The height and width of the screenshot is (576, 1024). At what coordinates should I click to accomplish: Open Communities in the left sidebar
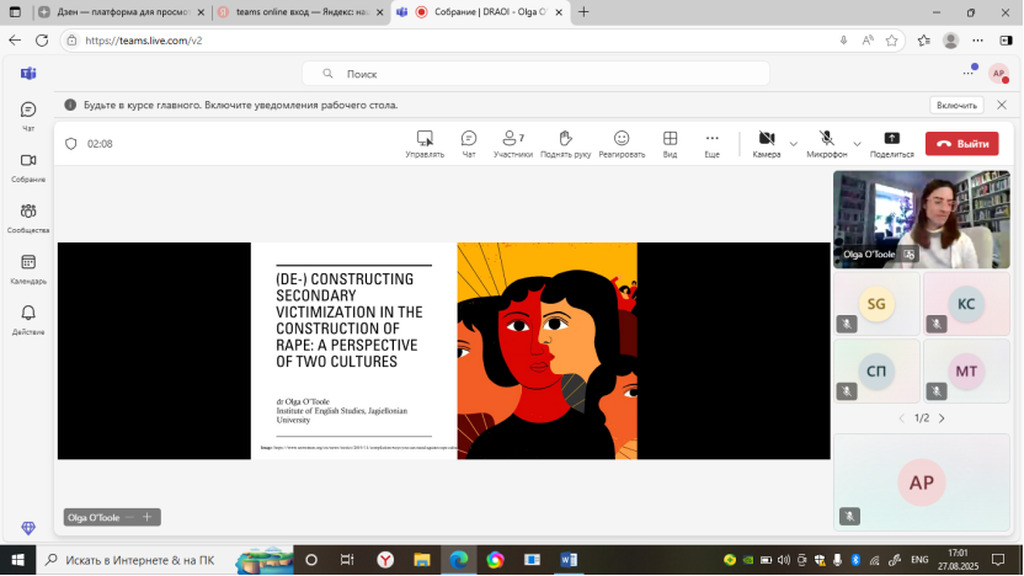[28, 216]
